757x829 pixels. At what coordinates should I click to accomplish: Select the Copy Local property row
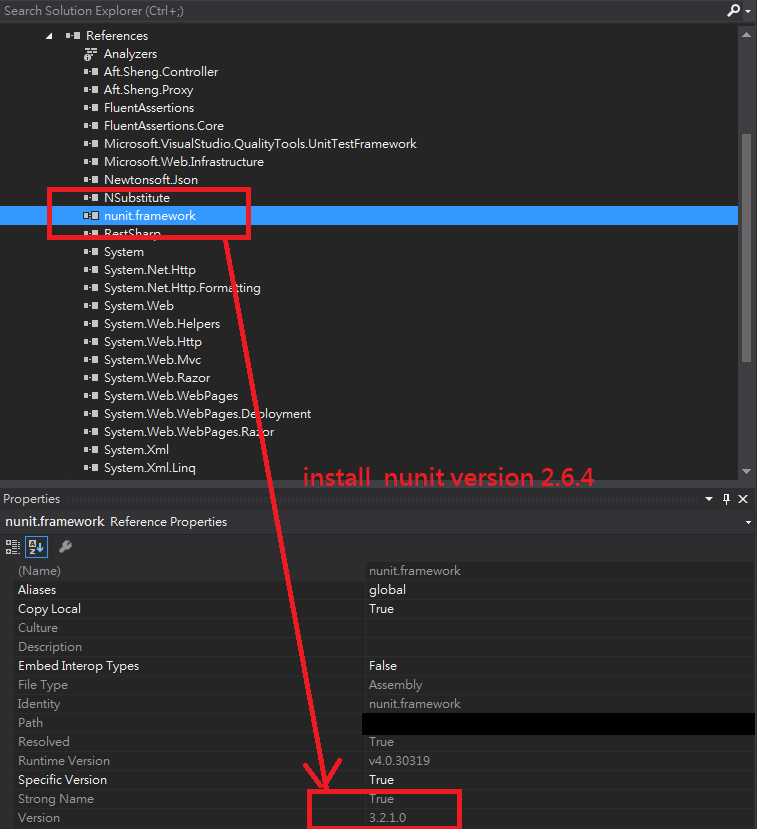click(385, 609)
